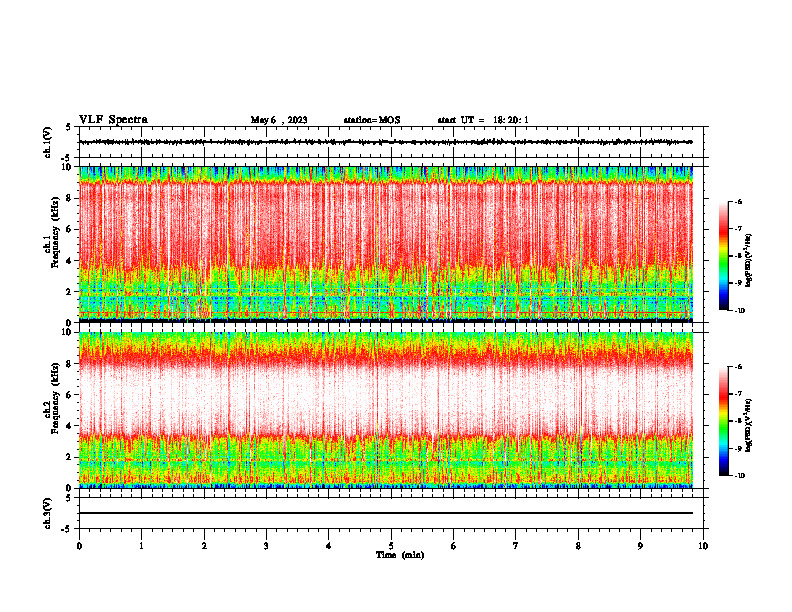Click the ch.2 frequency axis '2' tick
The height and width of the screenshot is (612, 792).
click(69, 457)
